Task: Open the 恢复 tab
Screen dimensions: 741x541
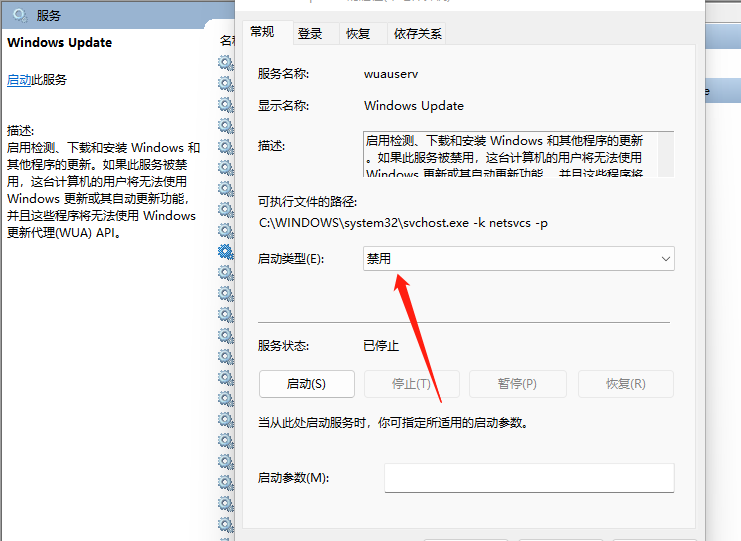Action: [x=358, y=34]
